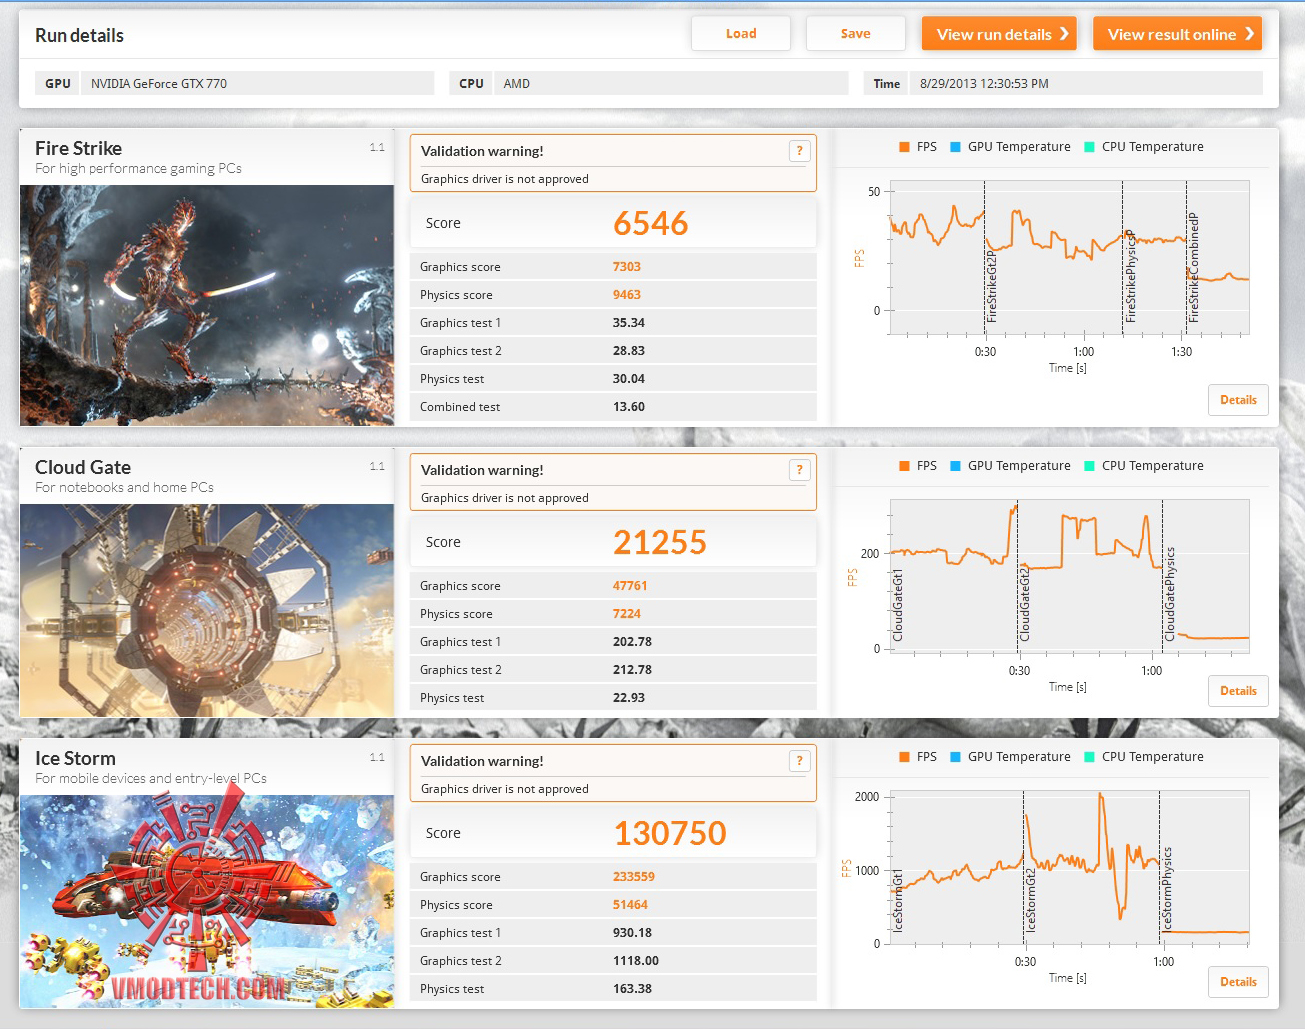Click Ice Storm score 130750
Image resolution: width=1305 pixels, height=1029 pixels.
click(670, 833)
